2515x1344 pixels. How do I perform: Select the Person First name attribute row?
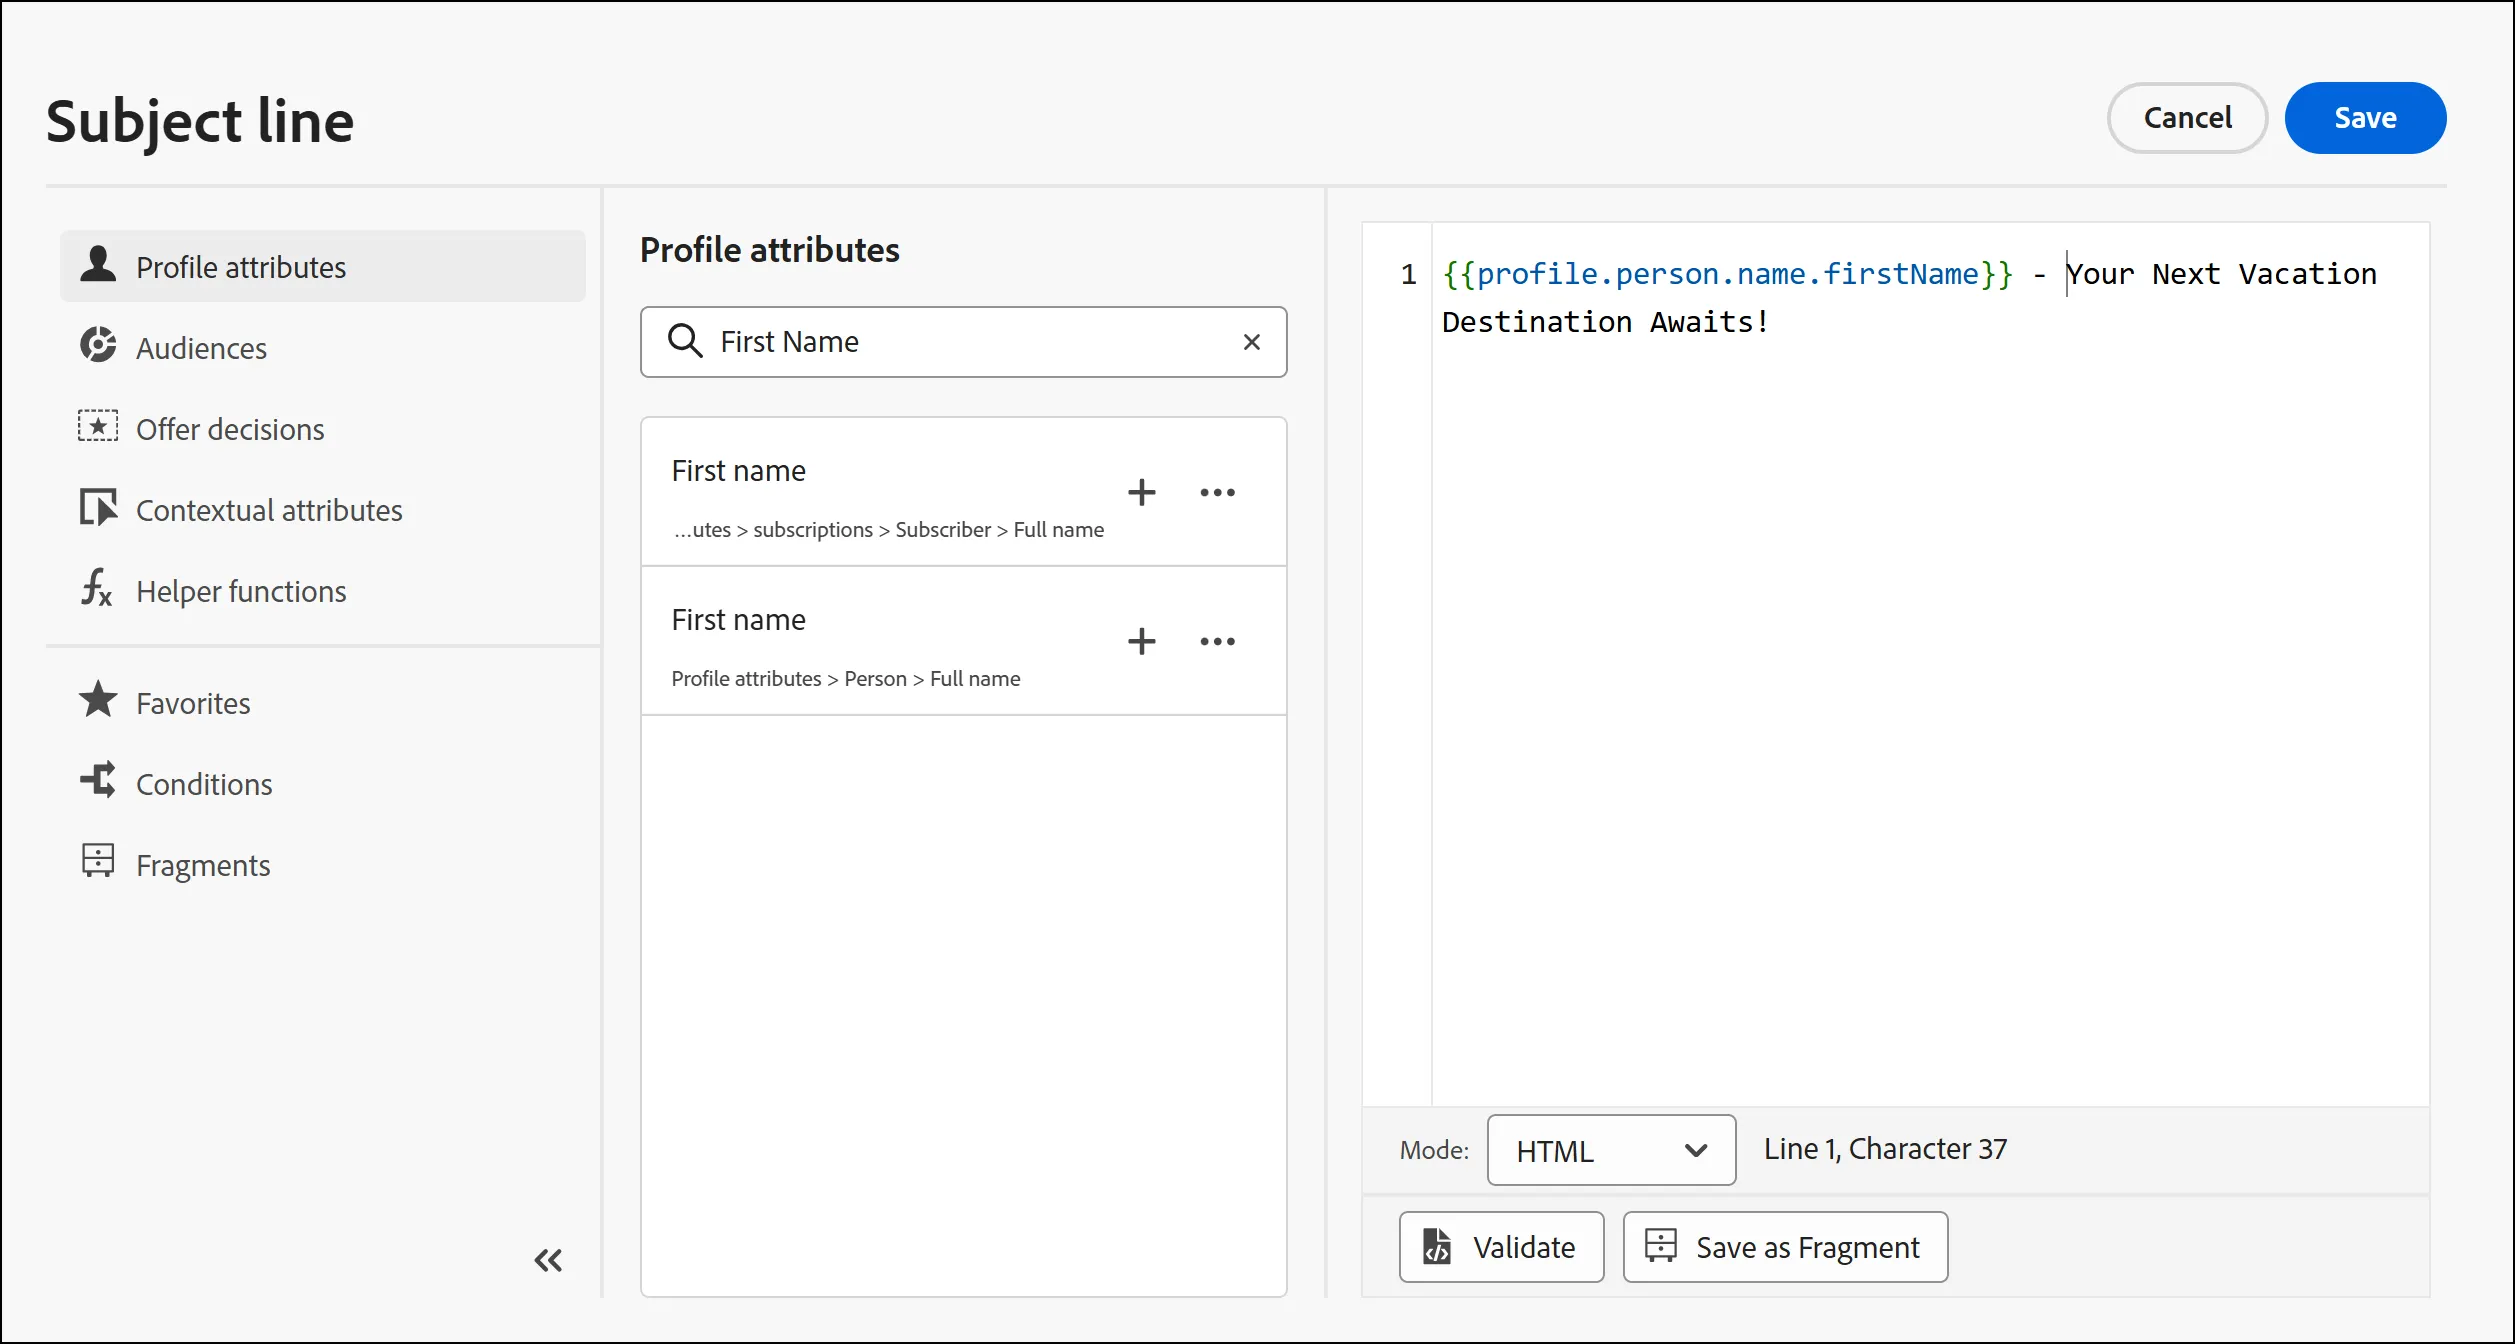[x=963, y=641]
